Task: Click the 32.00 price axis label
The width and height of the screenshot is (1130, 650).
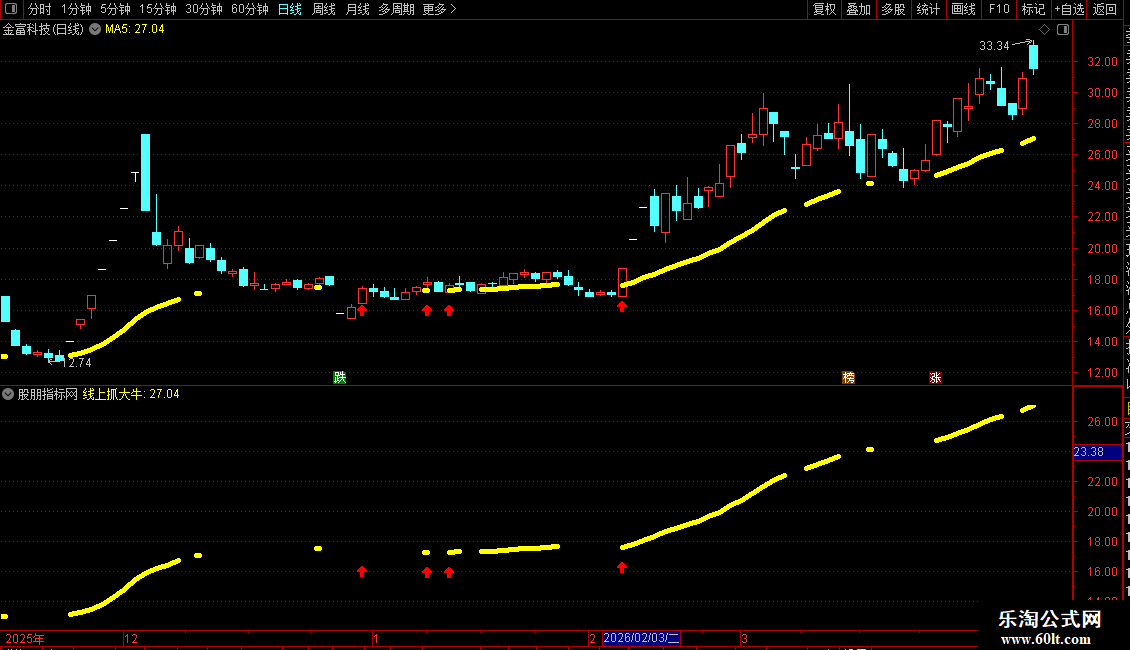Action: 1103,62
